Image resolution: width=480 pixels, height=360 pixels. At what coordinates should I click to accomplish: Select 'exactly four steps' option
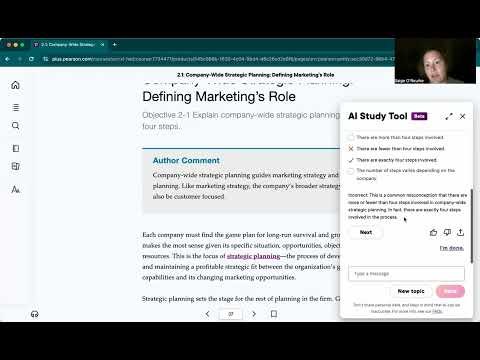point(393,160)
